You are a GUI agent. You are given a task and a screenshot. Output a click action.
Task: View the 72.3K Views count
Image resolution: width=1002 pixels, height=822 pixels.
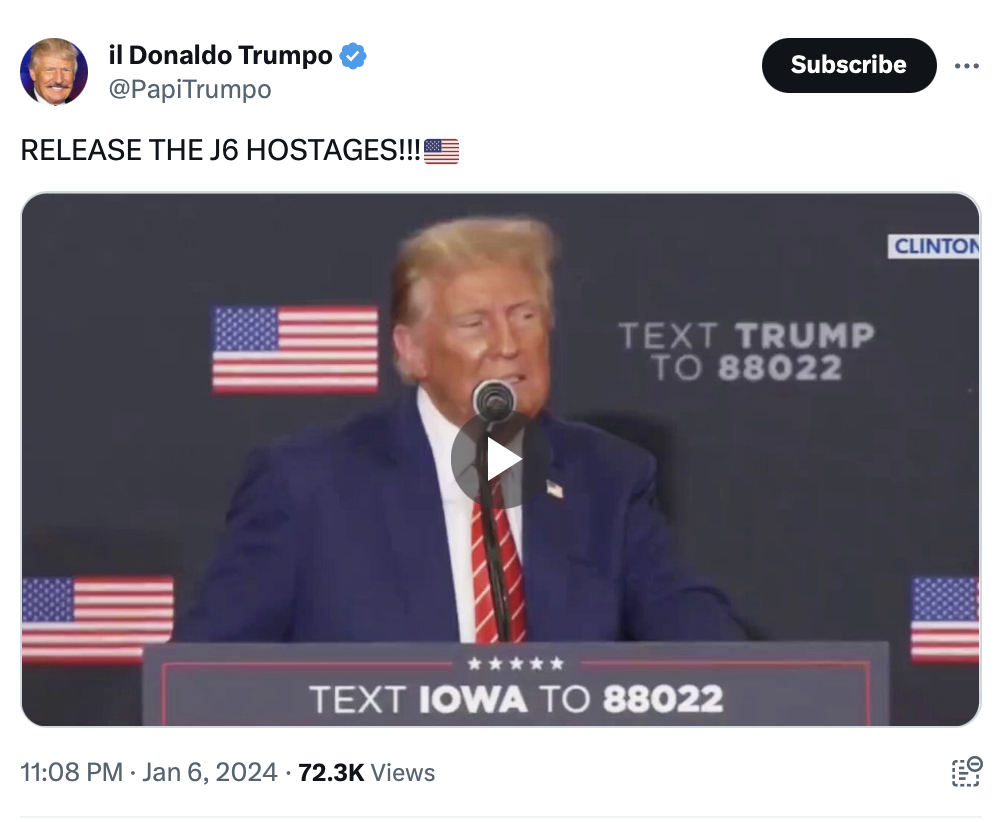click(366, 772)
